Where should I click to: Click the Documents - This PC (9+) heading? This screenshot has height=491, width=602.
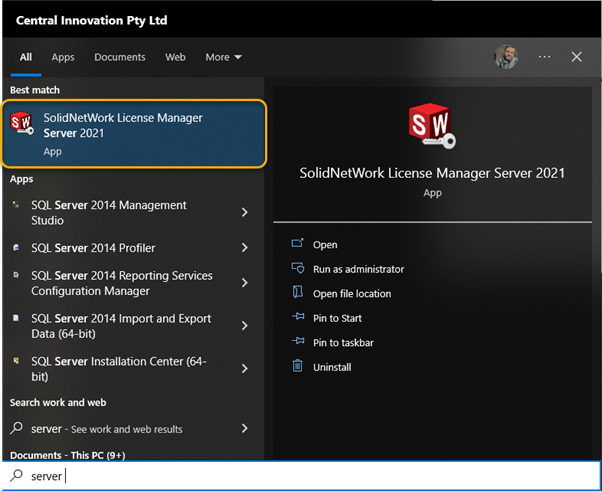pyautogui.click(x=68, y=455)
